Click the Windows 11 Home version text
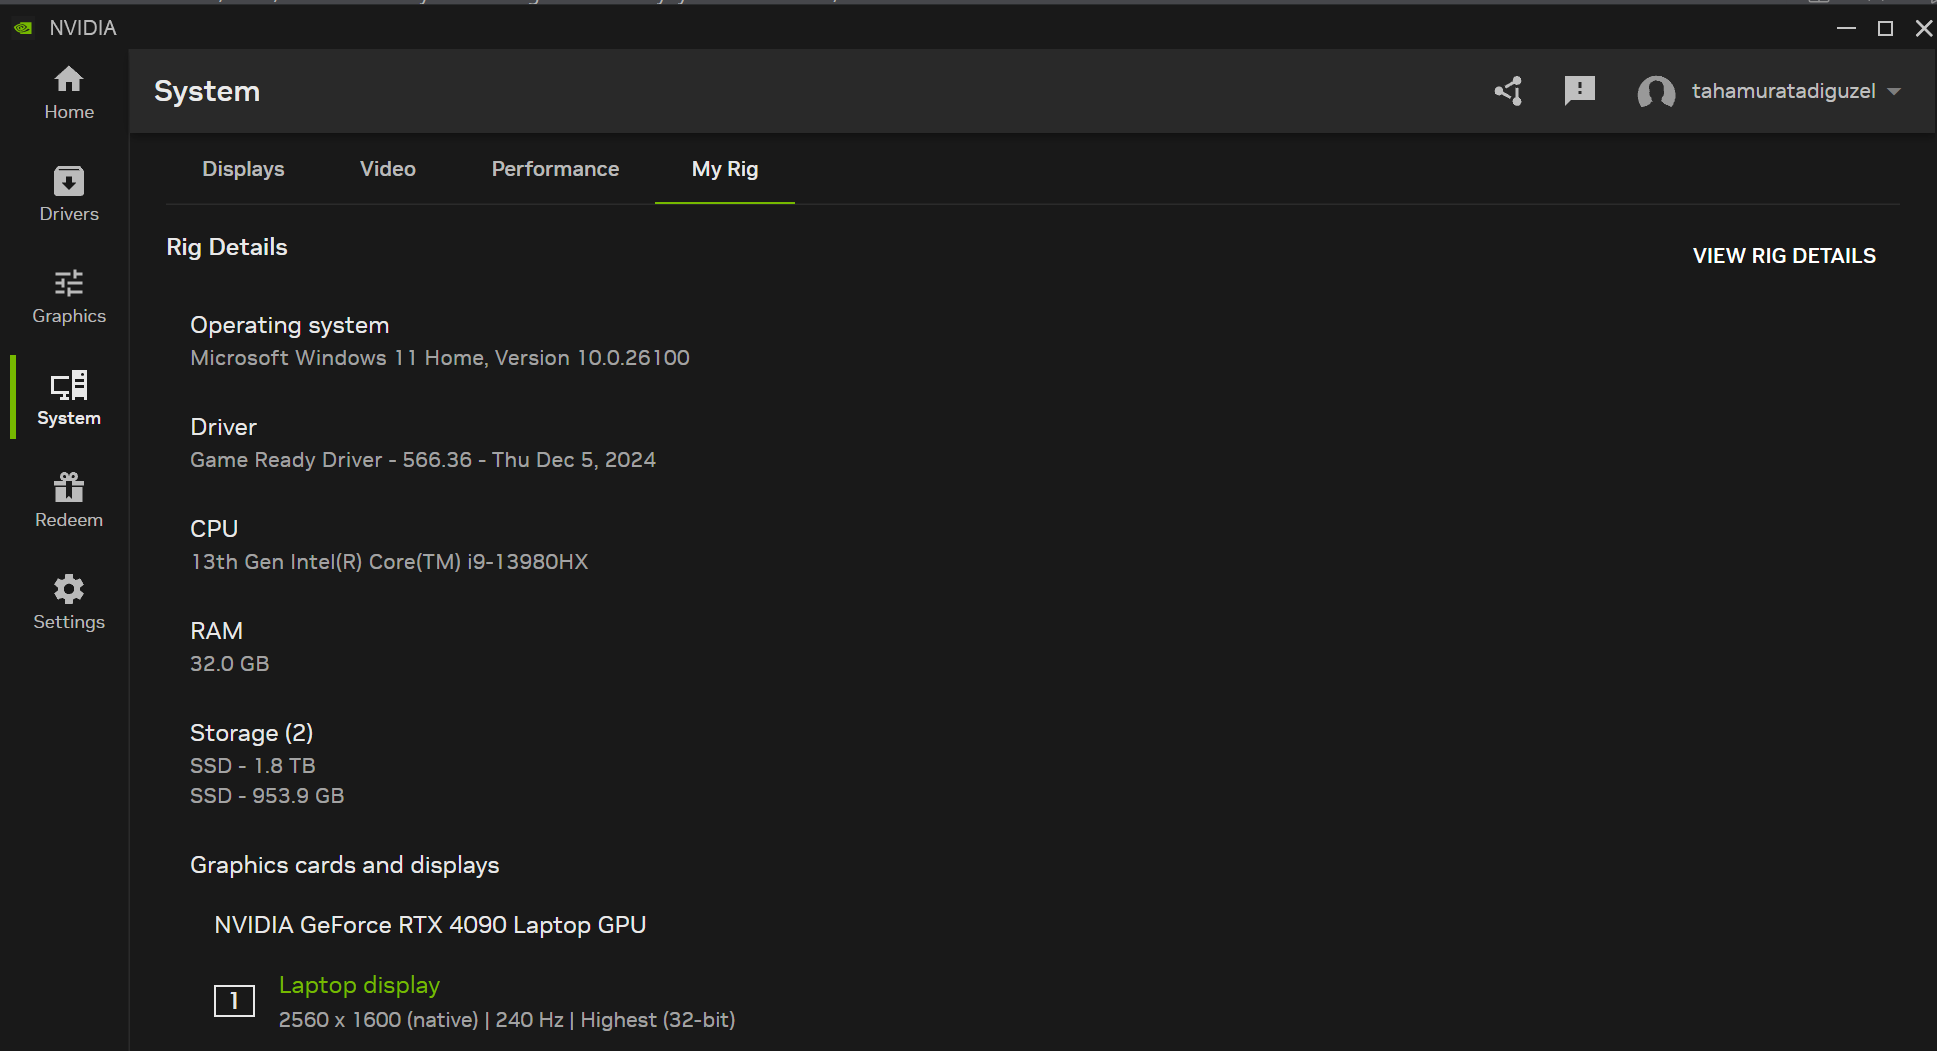The height and width of the screenshot is (1051, 1937). pyautogui.click(x=440, y=358)
